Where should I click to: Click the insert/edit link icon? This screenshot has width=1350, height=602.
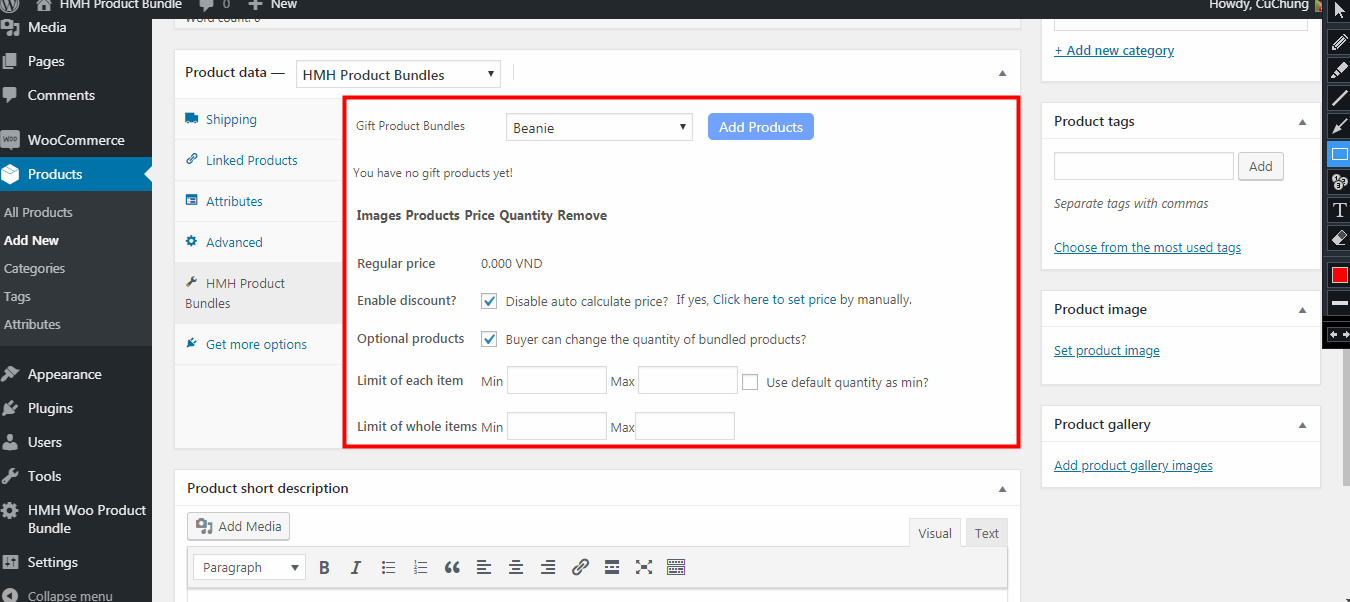[580, 567]
